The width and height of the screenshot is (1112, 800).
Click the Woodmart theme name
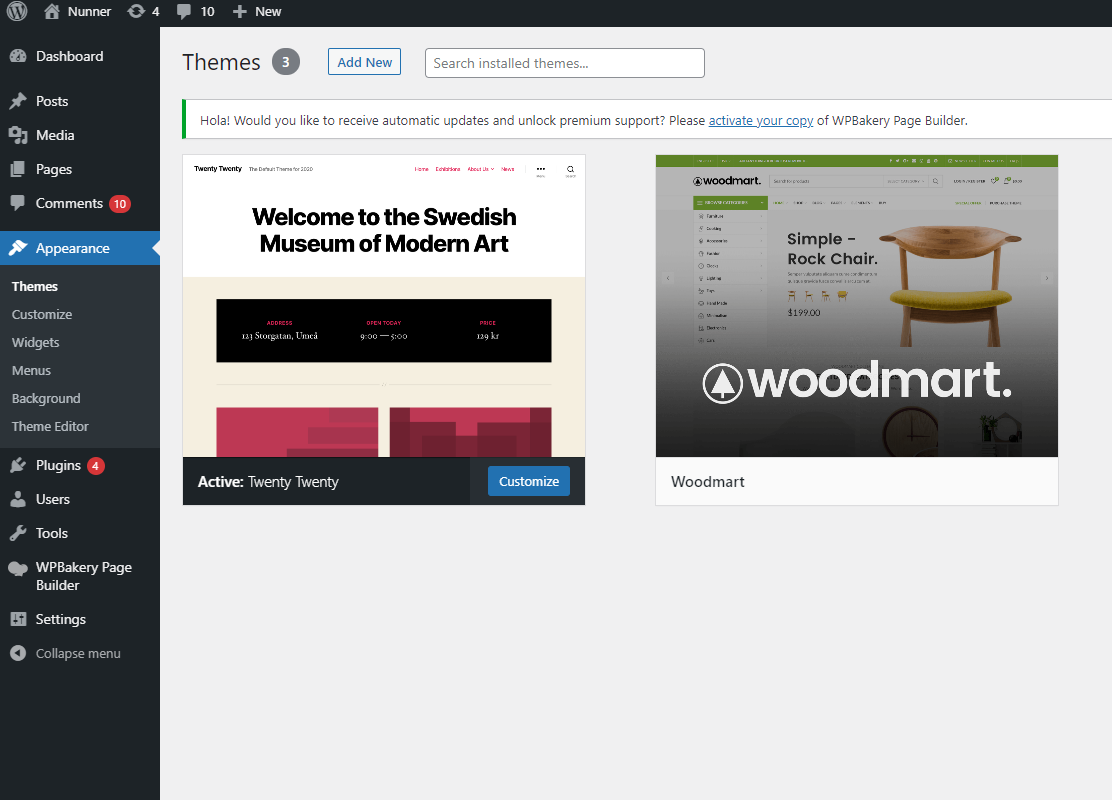(708, 482)
